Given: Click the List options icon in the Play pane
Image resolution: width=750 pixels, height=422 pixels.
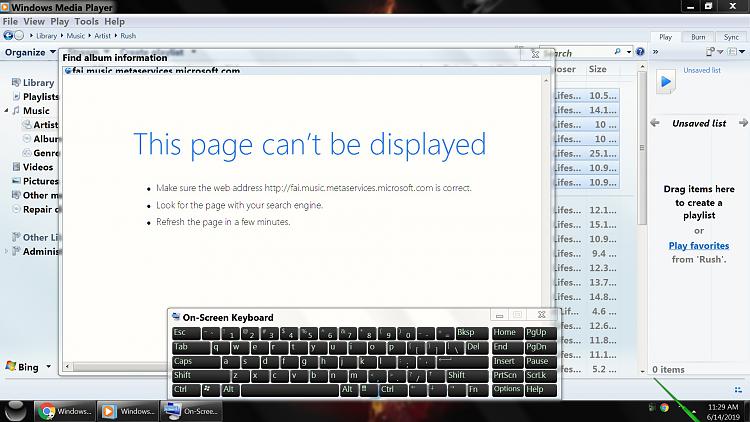Looking at the screenshot, I should click(732, 52).
